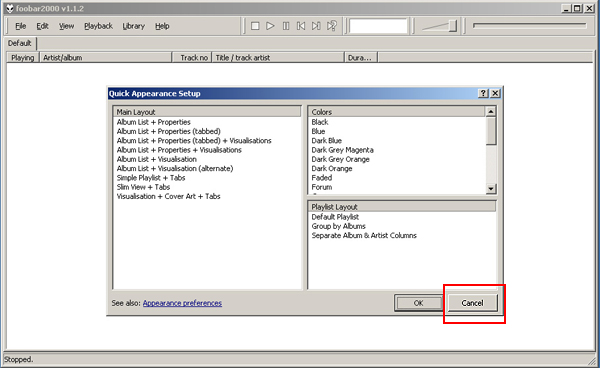This screenshot has height=368, width=600.
Task: Click the Previous track button
Action: [301, 26]
